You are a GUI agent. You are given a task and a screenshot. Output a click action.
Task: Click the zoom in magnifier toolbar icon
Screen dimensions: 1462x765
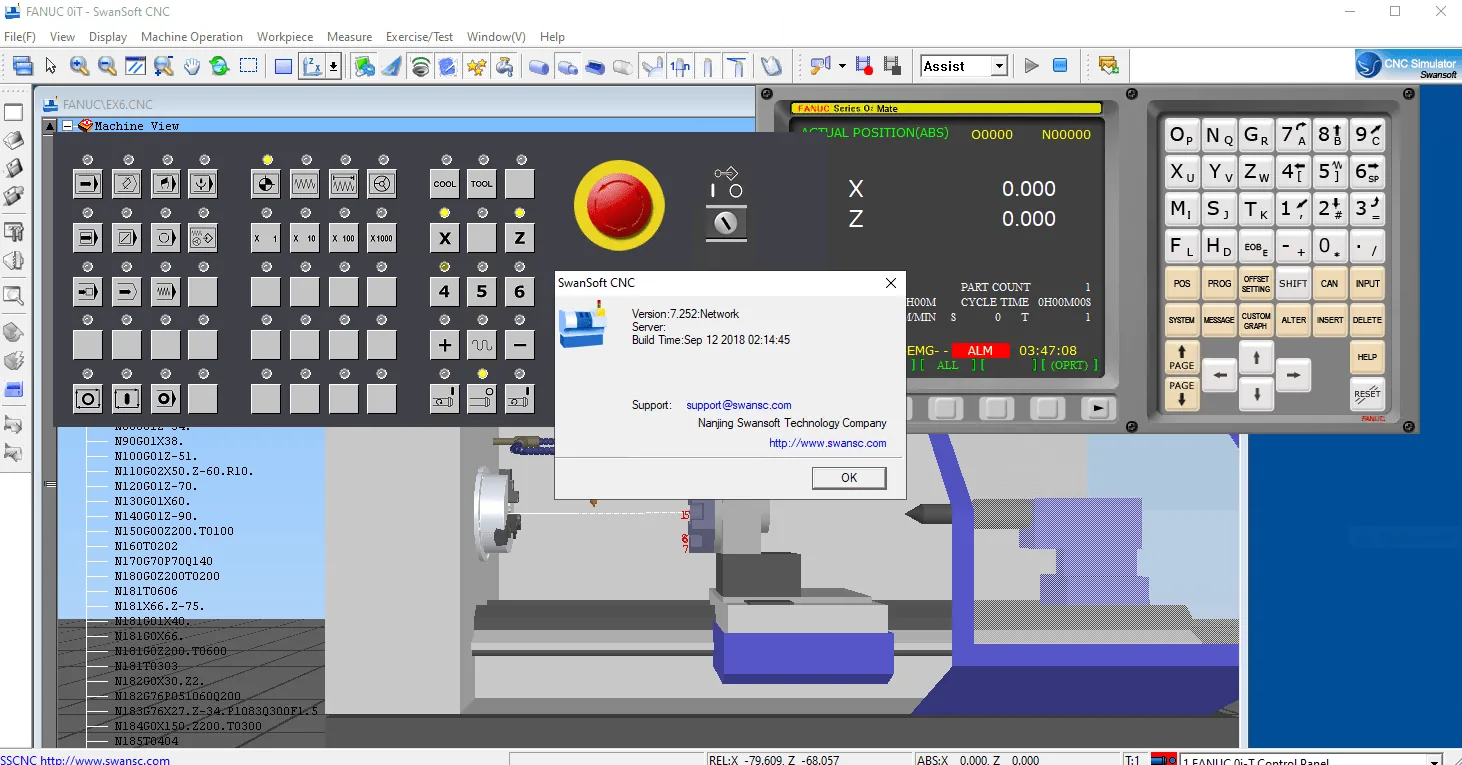point(79,66)
